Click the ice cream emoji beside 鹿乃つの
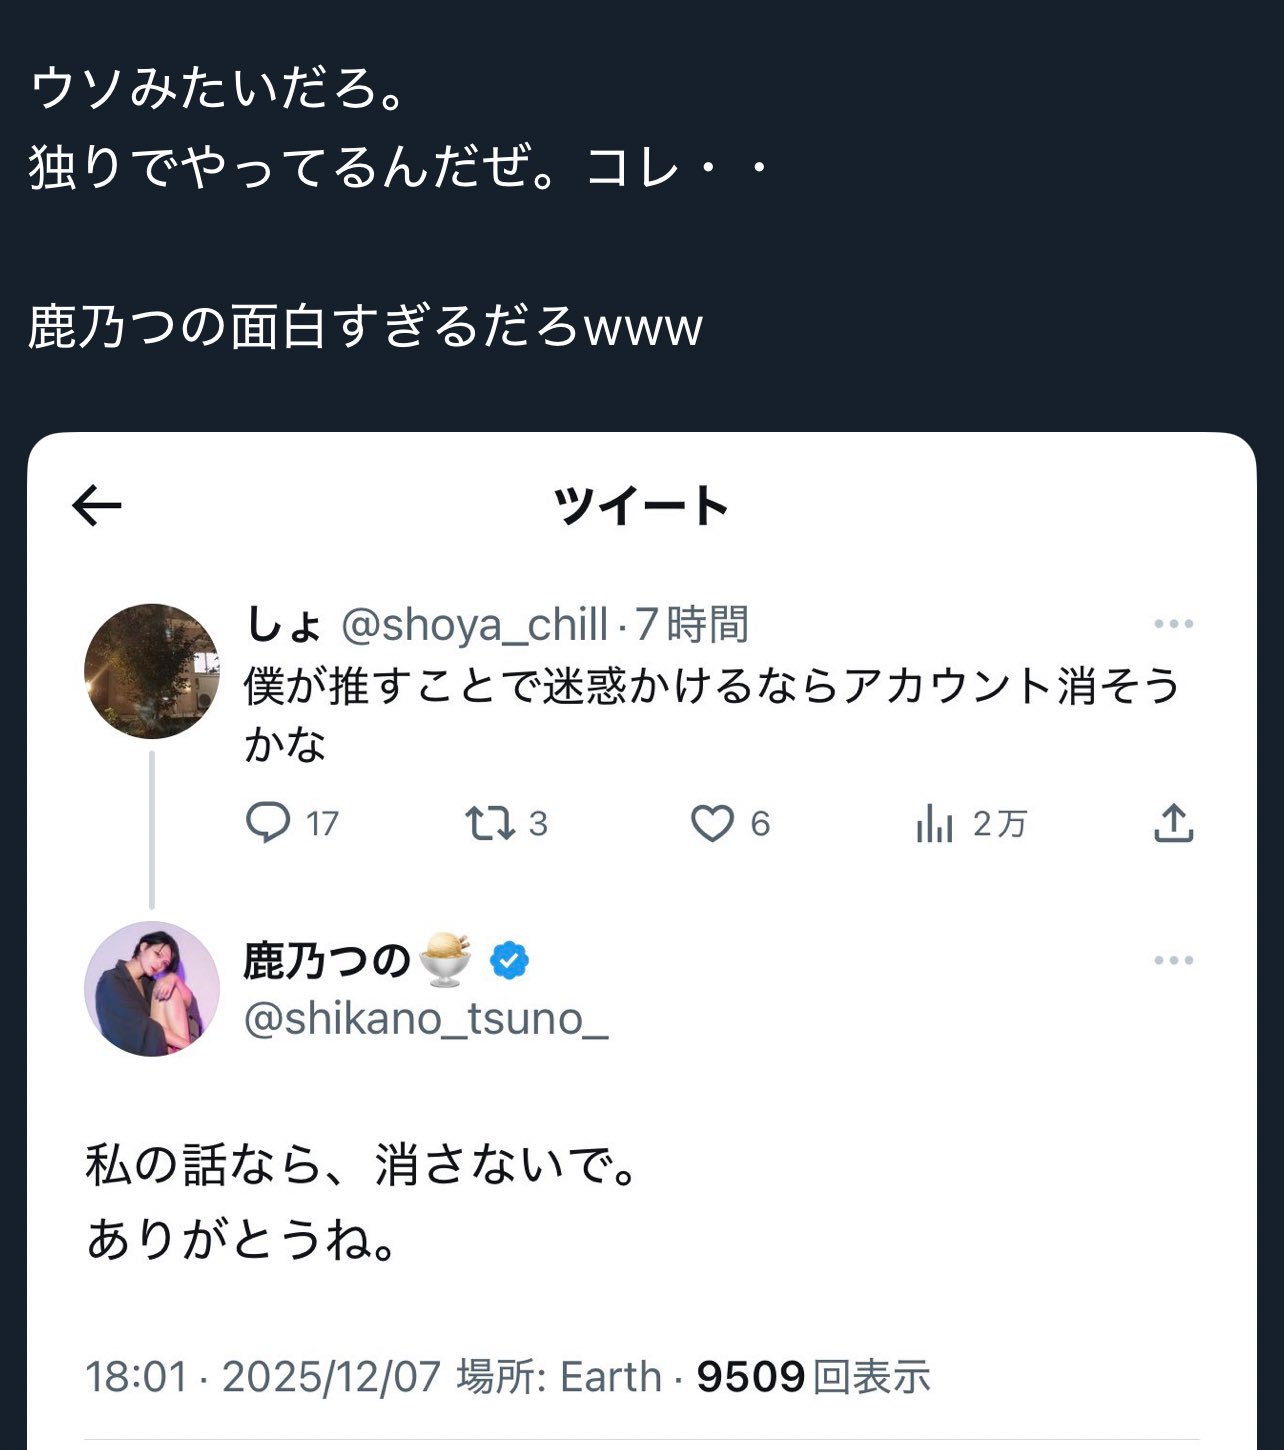 coord(446,960)
